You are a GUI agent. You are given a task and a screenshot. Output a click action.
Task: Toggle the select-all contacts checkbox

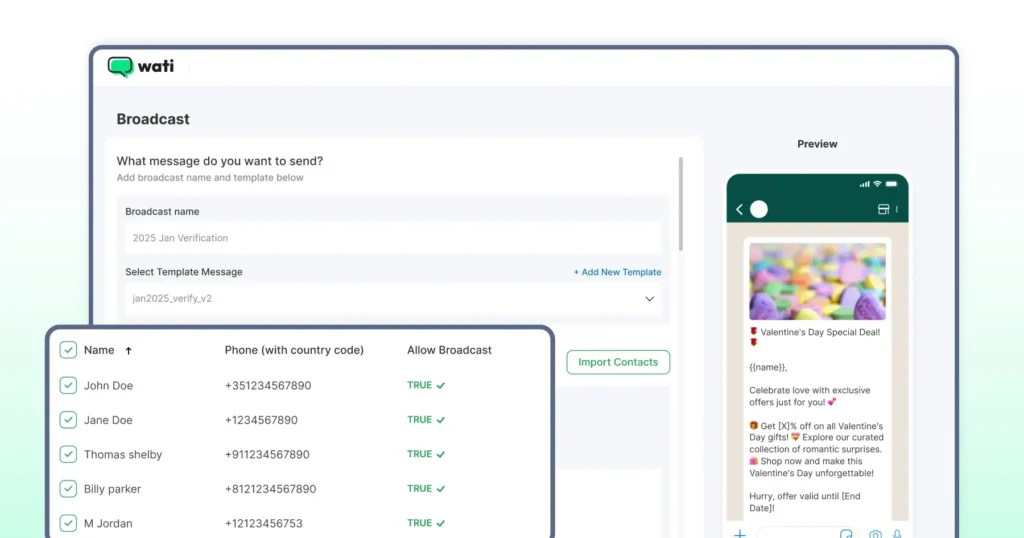[68, 350]
